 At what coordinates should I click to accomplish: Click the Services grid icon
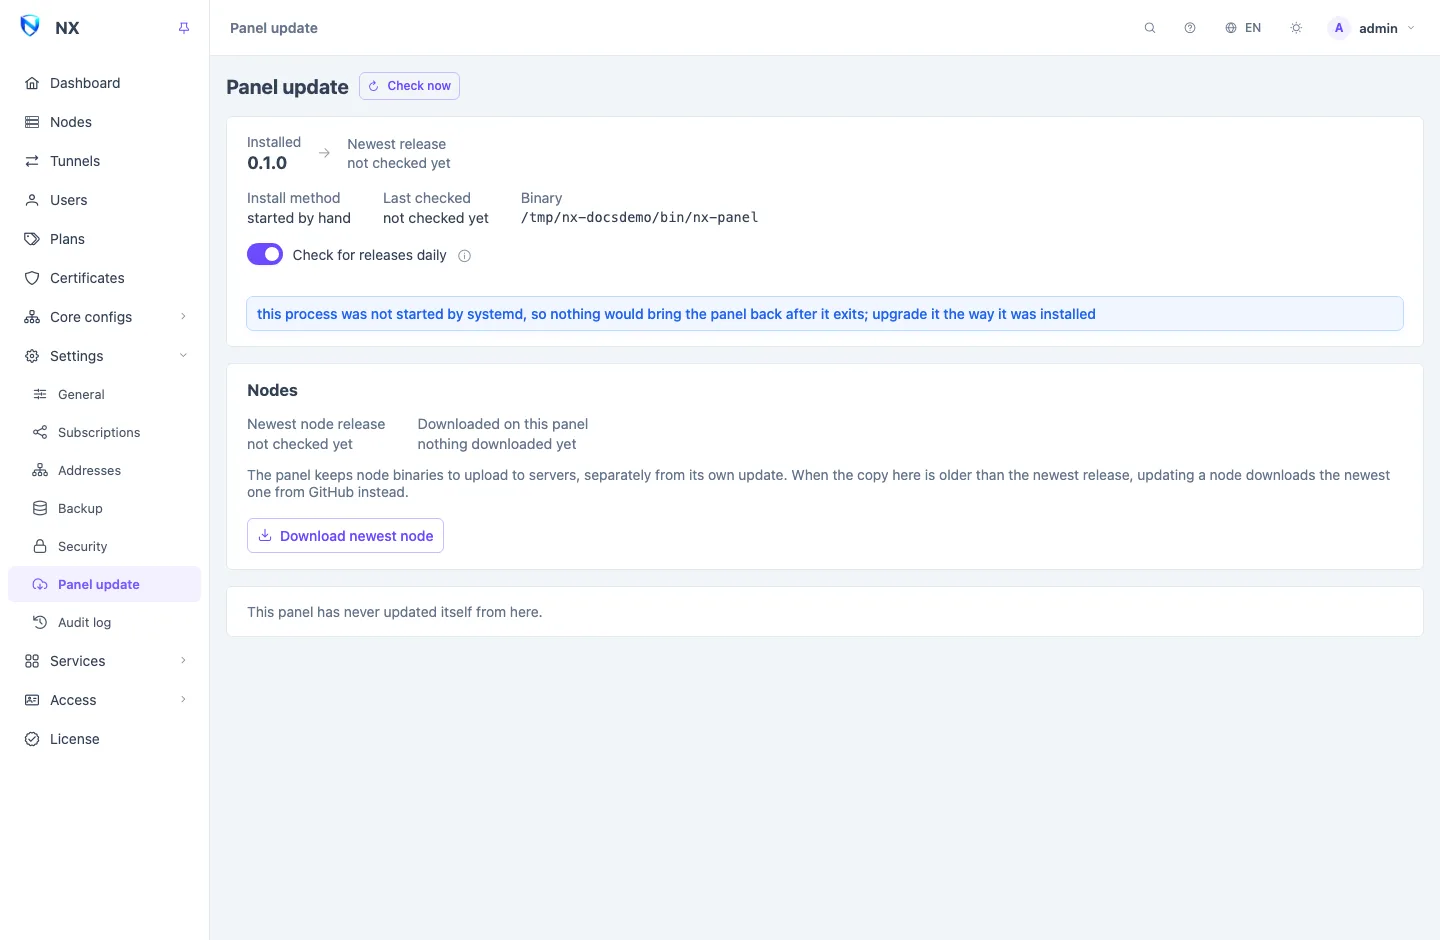point(32,661)
